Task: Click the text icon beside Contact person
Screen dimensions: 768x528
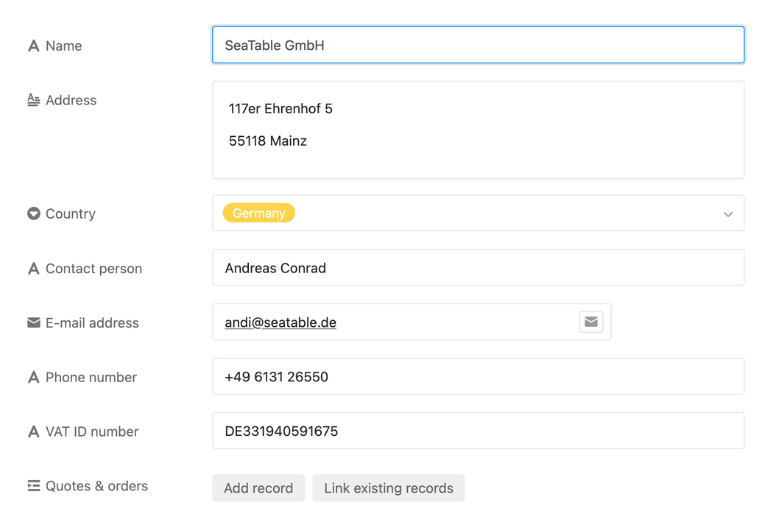Action: pyautogui.click(x=33, y=268)
